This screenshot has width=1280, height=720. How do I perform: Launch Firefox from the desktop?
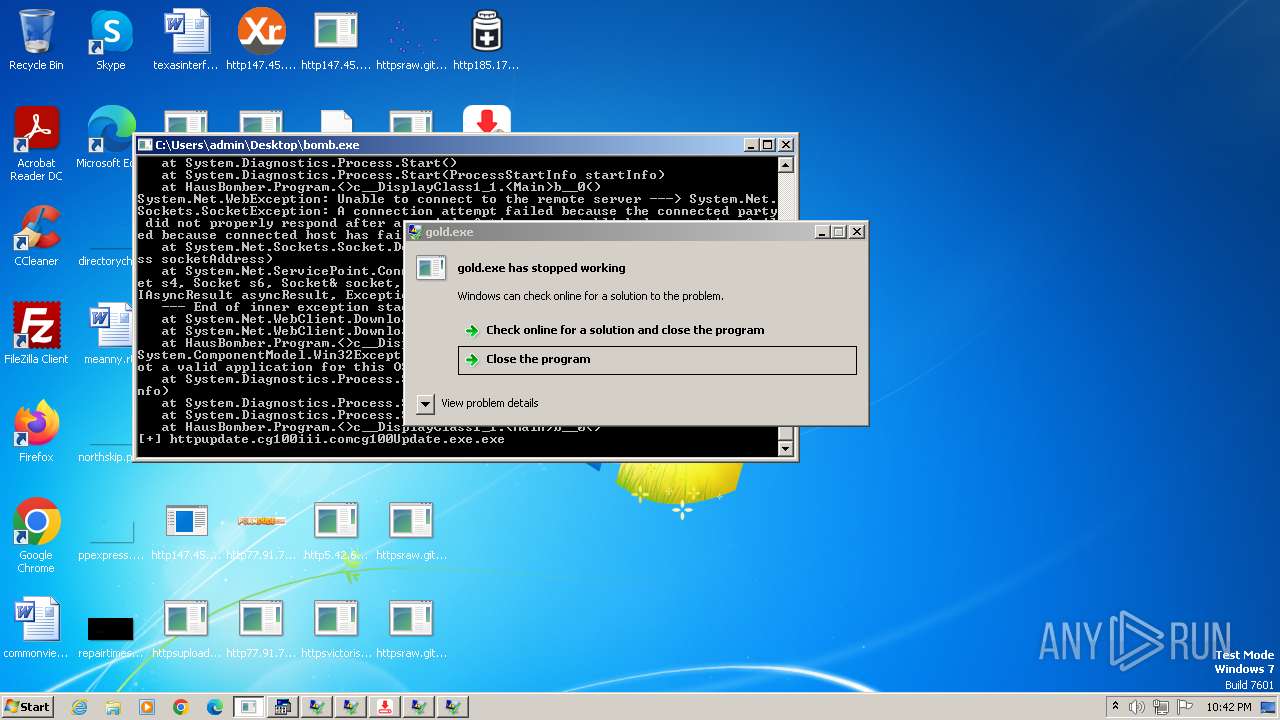36,432
